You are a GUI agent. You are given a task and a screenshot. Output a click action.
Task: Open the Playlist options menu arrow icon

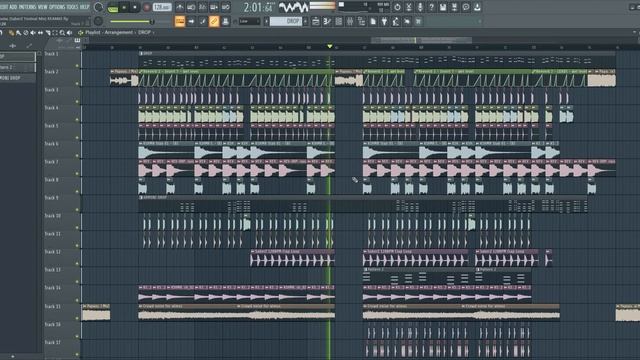[x=80, y=32]
